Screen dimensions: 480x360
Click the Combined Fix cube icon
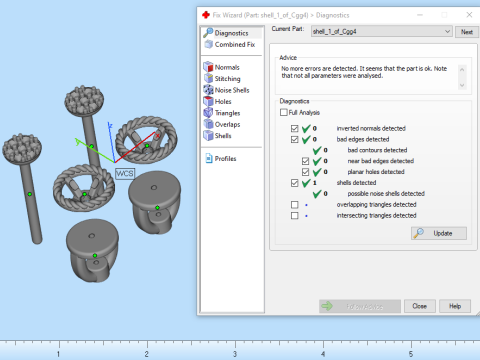click(209, 44)
